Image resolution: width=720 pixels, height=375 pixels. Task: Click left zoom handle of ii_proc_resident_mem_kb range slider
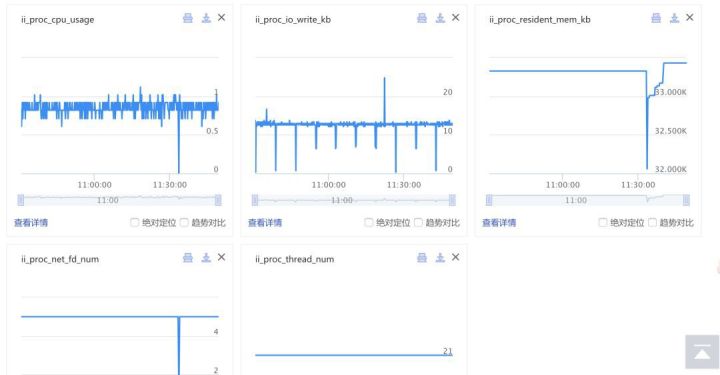pyautogui.click(x=489, y=200)
